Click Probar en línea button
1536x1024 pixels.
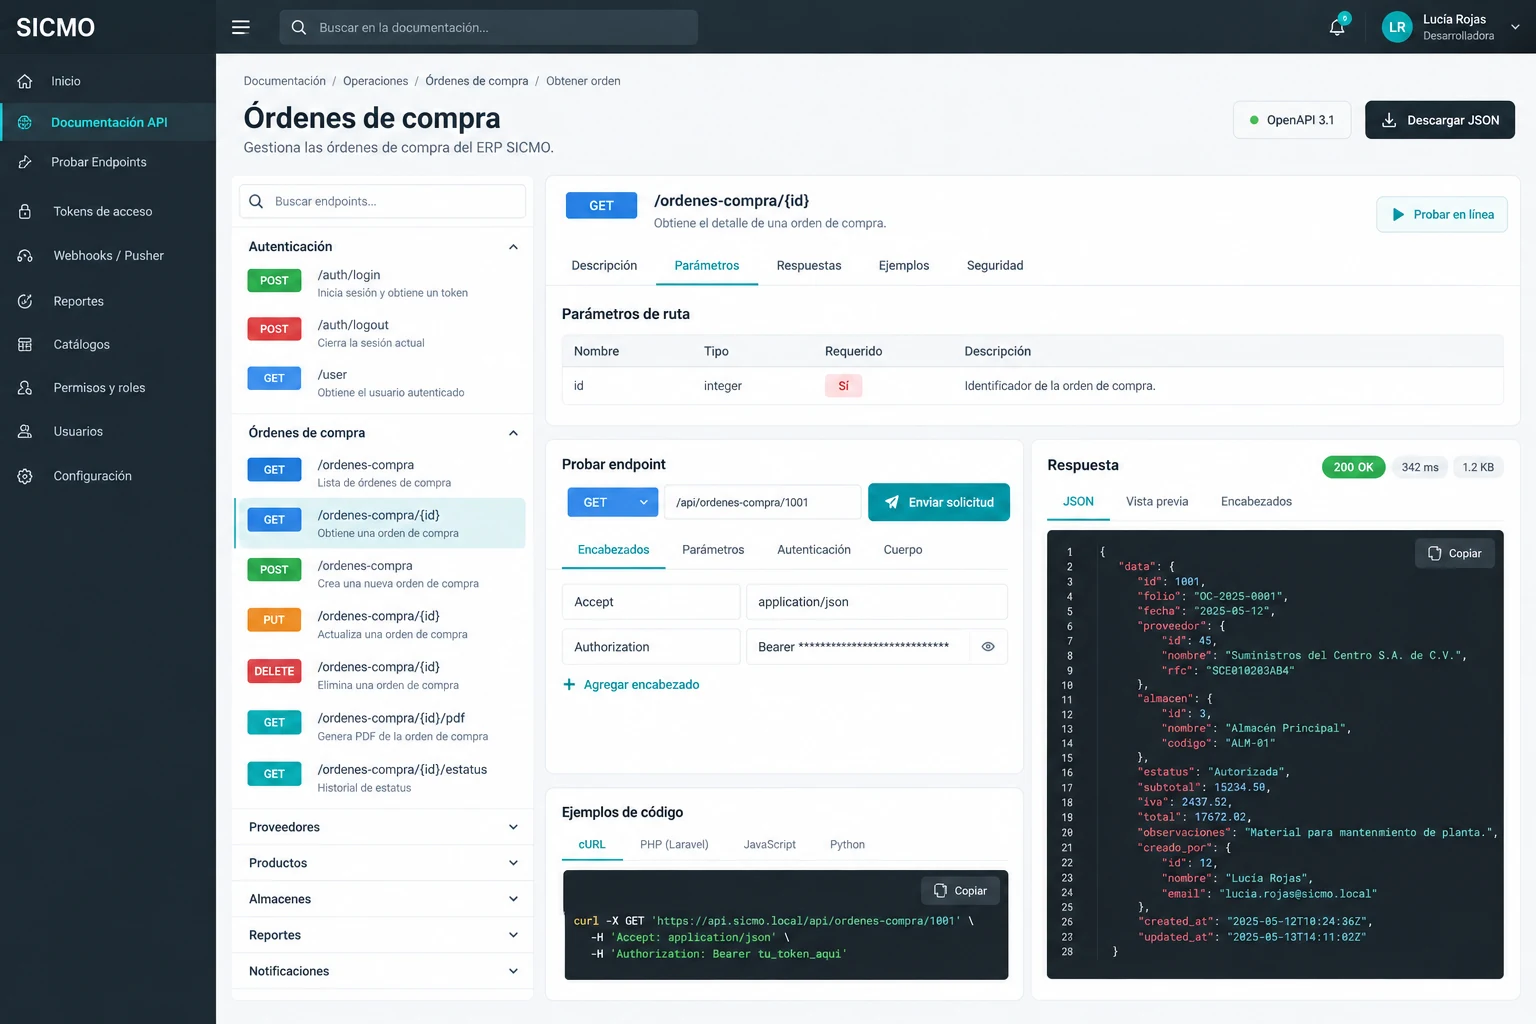point(1442,215)
